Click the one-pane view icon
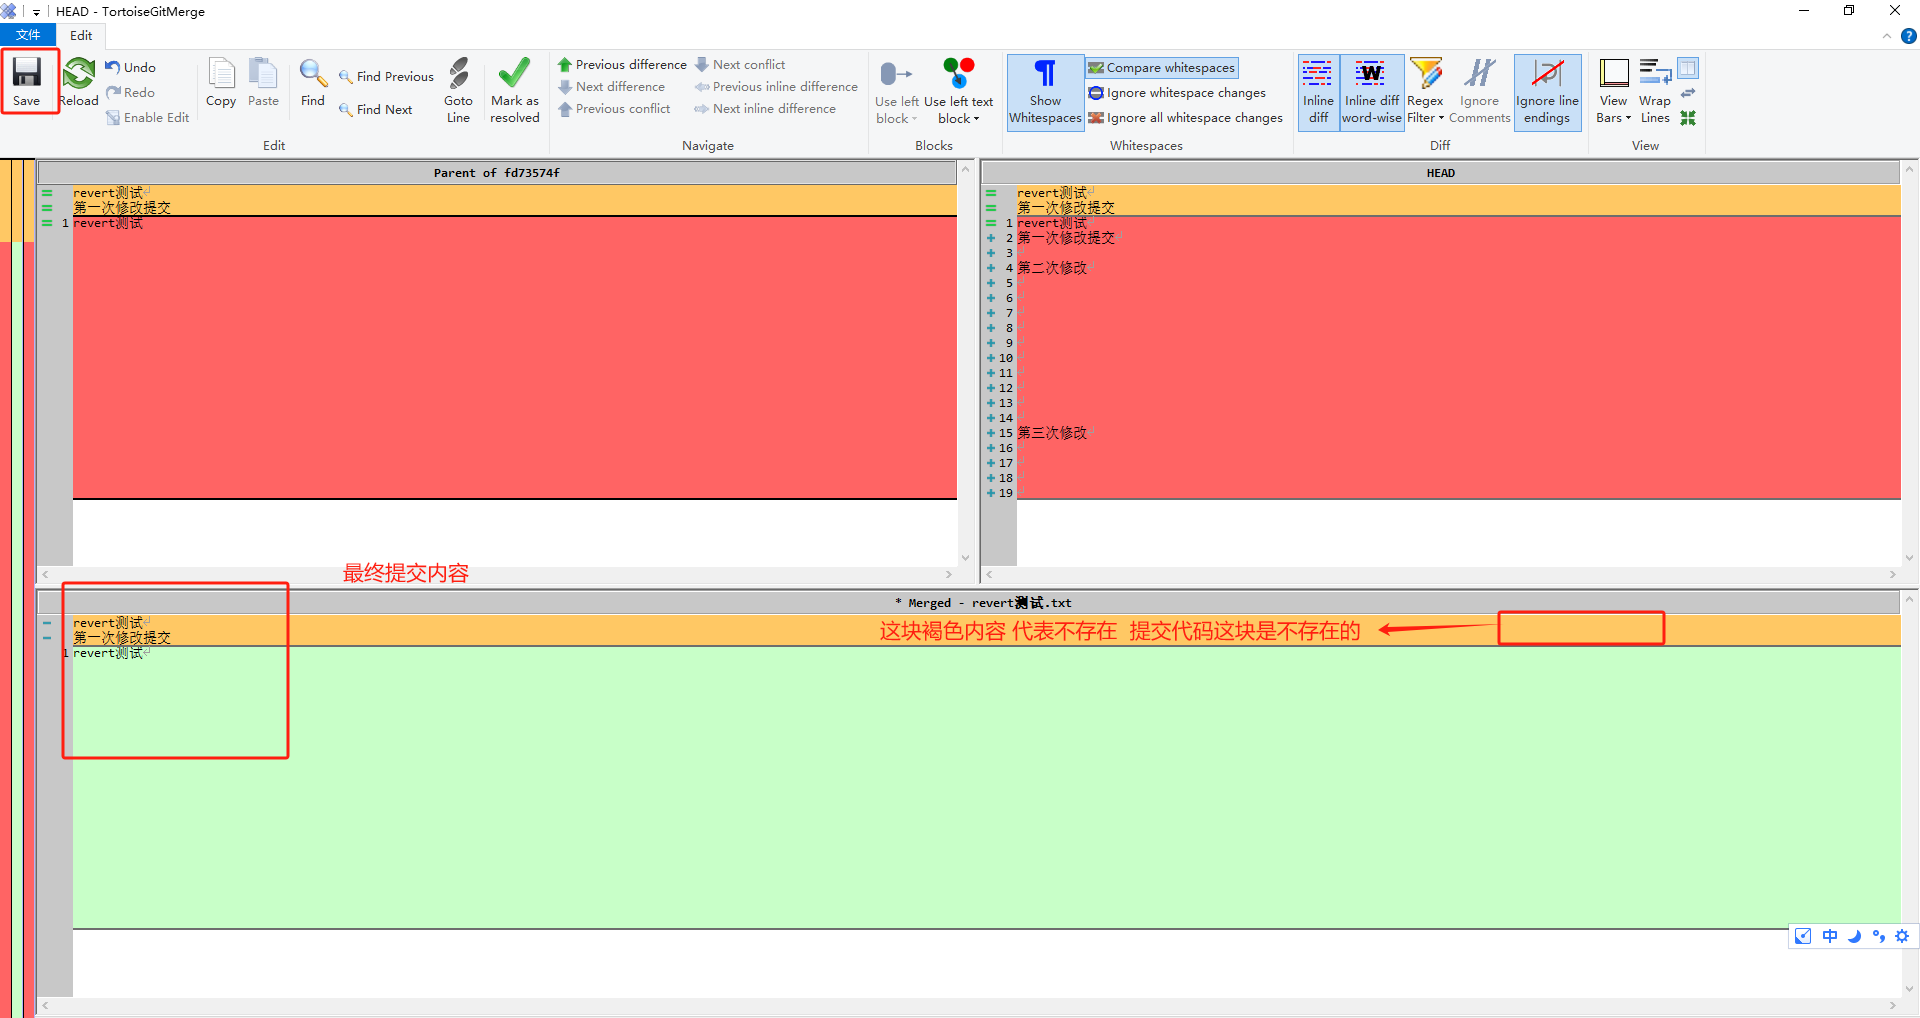 [x=1688, y=68]
